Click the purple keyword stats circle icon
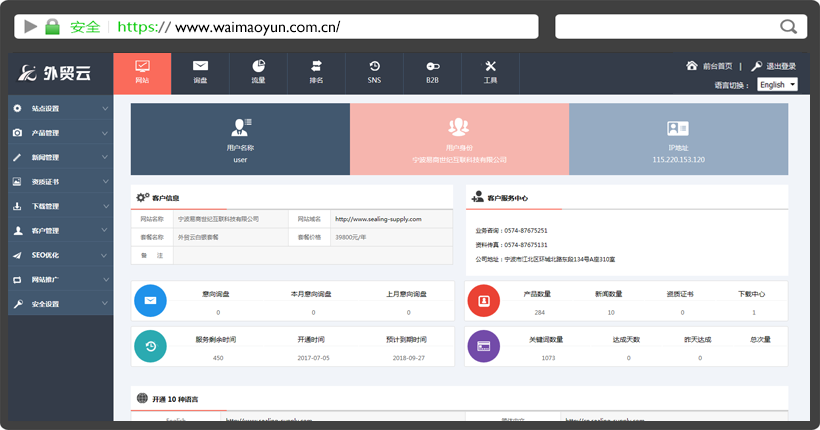This screenshot has width=820, height=430. [483, 346]
